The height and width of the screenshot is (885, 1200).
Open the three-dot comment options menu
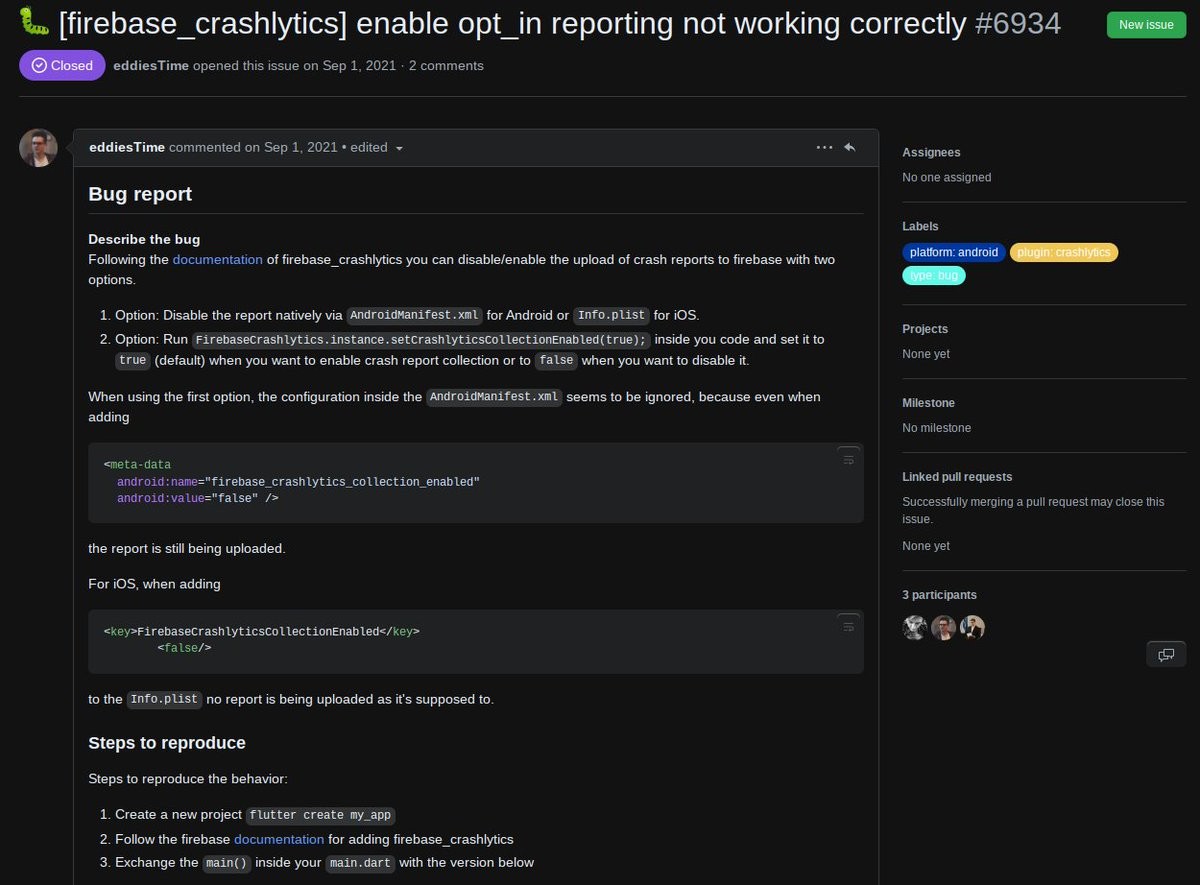click(824, 147)
